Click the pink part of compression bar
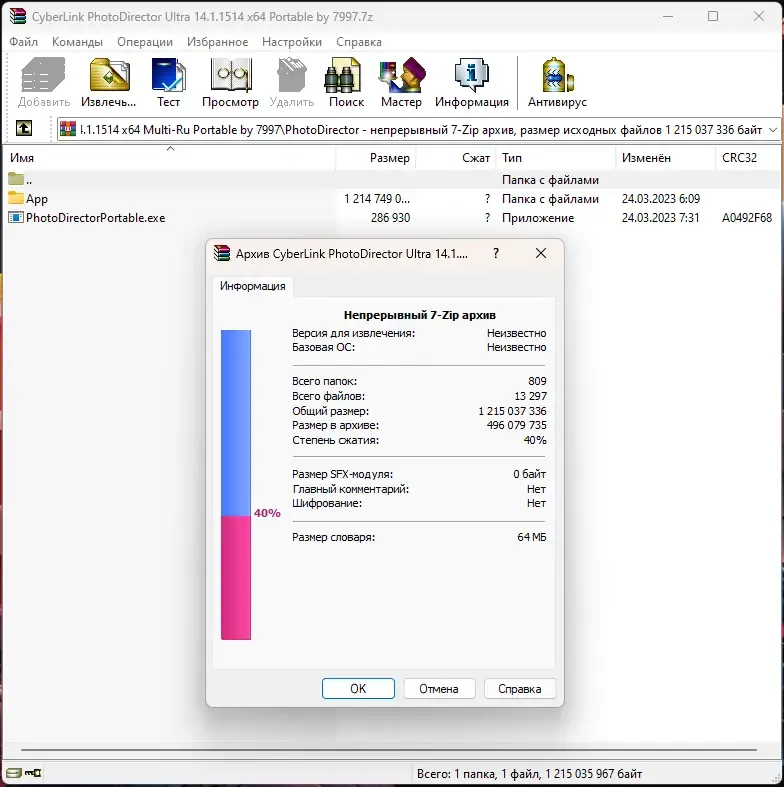The image size is (784, 787). pos(236,578)
